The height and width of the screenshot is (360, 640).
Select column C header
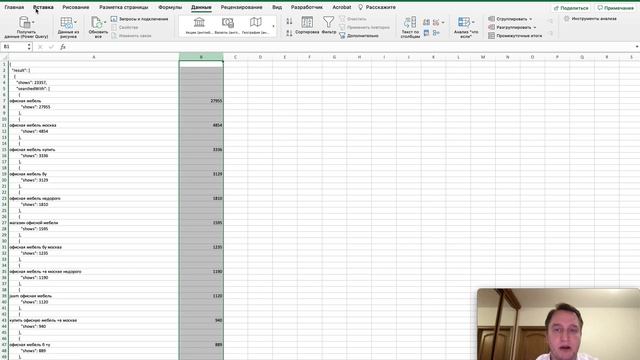point(236,57)
